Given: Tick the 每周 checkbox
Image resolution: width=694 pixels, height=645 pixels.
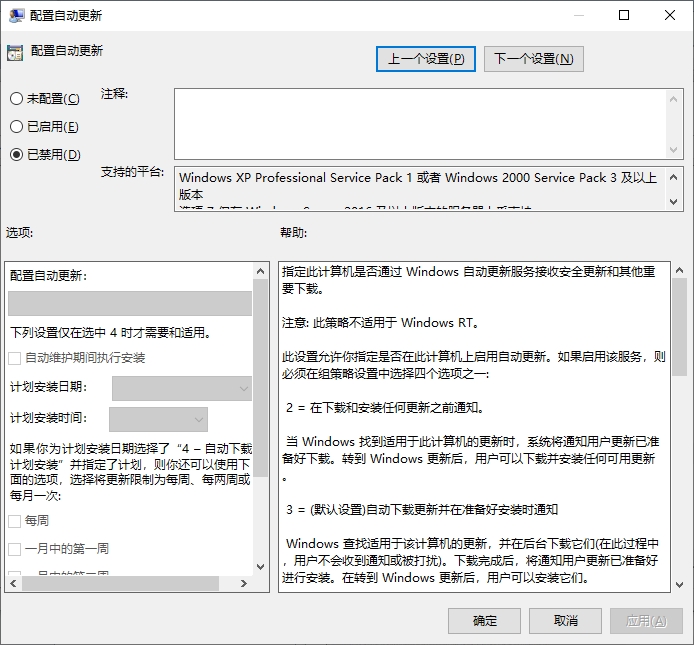Looking at the screenshot, I should [x=14, y=521].
